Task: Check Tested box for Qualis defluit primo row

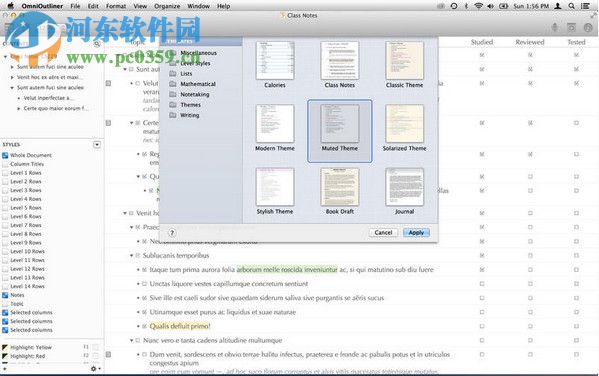Action: coord(576,326)
